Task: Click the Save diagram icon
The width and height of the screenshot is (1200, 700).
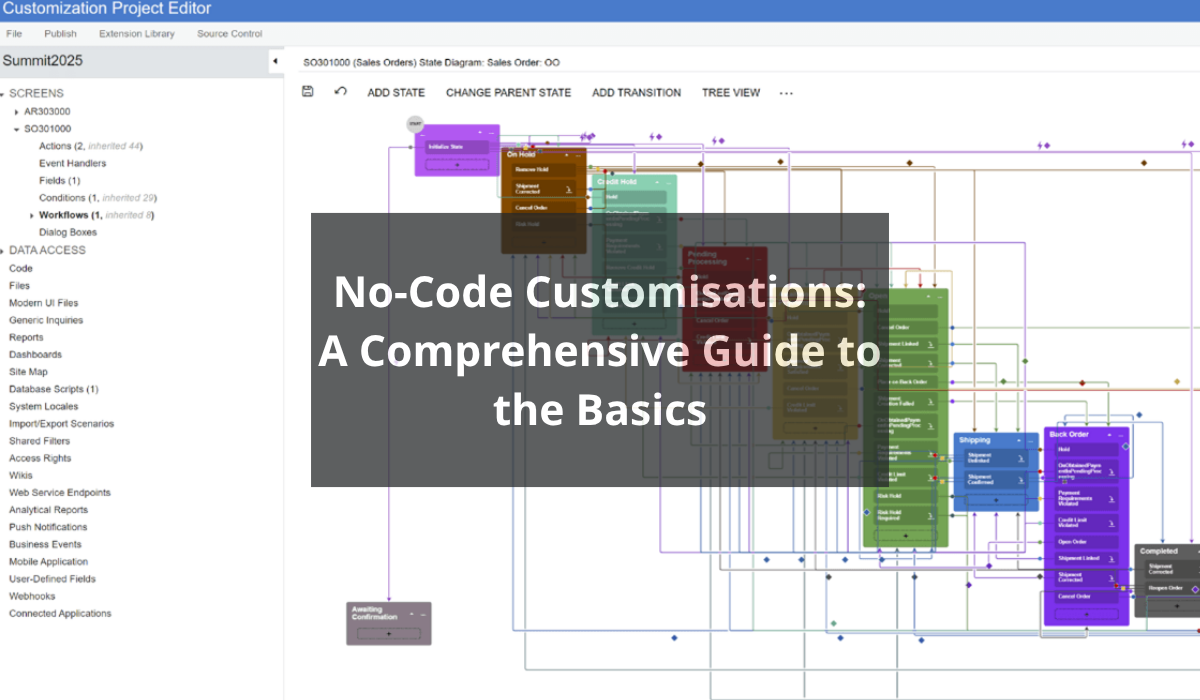Action: click(308, 92)
